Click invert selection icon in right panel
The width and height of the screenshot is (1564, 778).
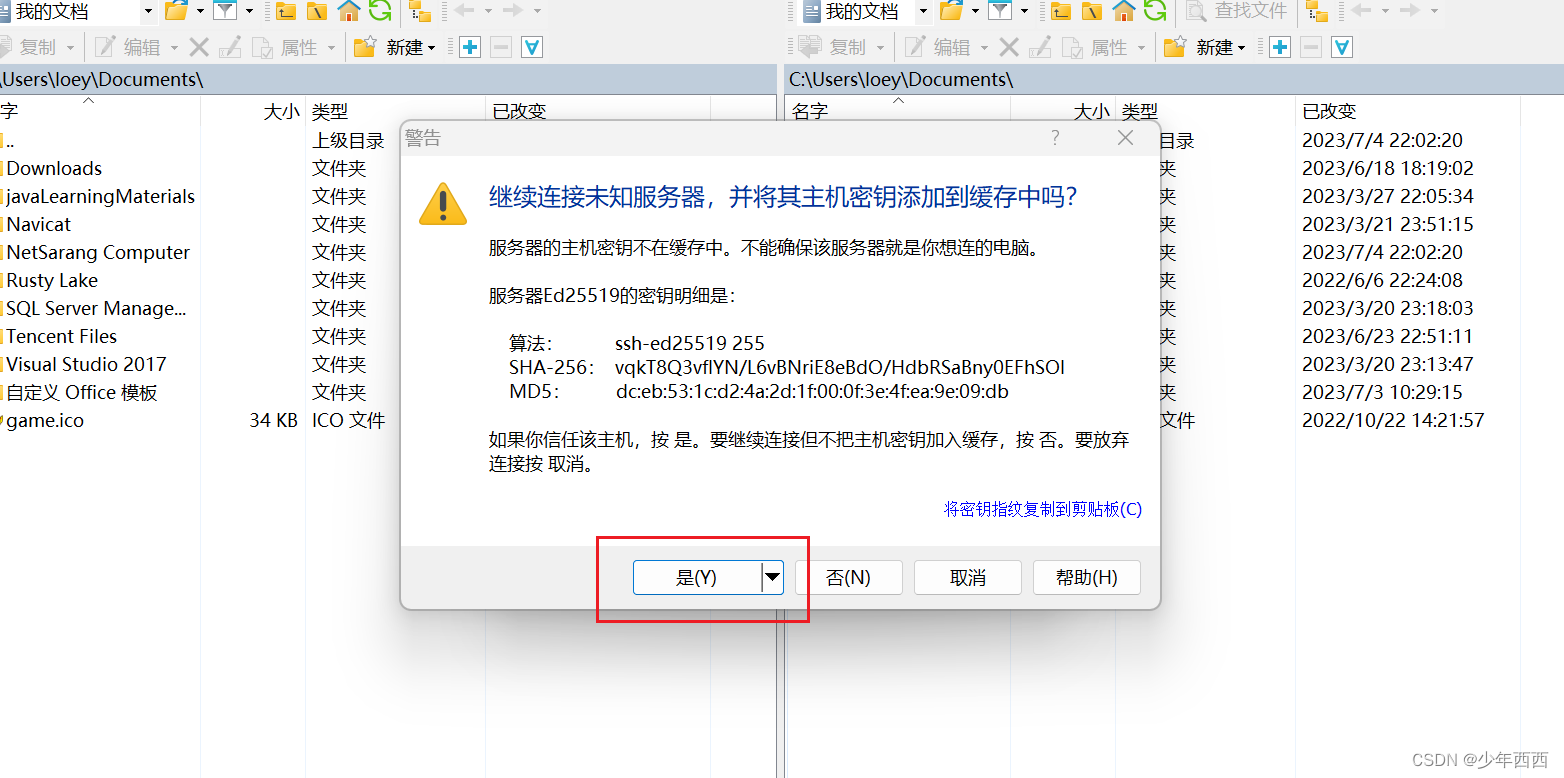click(x=1342, y=47)
